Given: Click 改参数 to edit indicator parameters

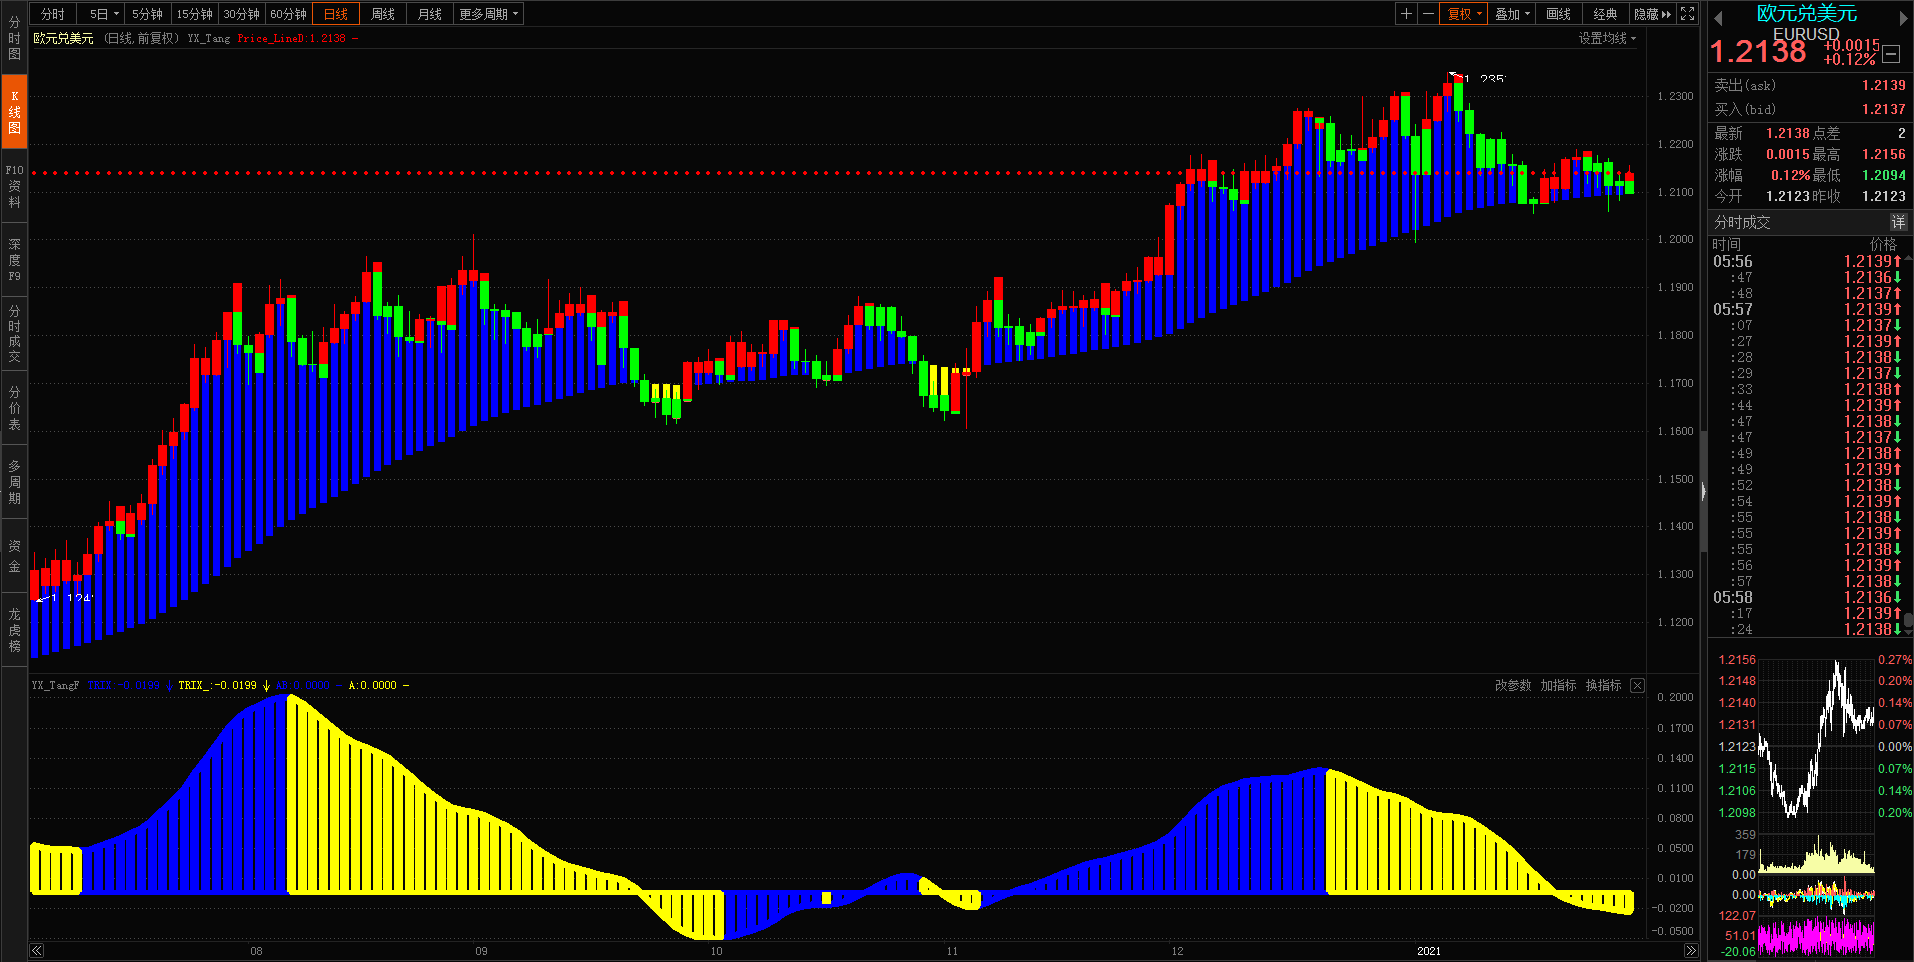Looking at the screenshot, I should point(1513,685).
